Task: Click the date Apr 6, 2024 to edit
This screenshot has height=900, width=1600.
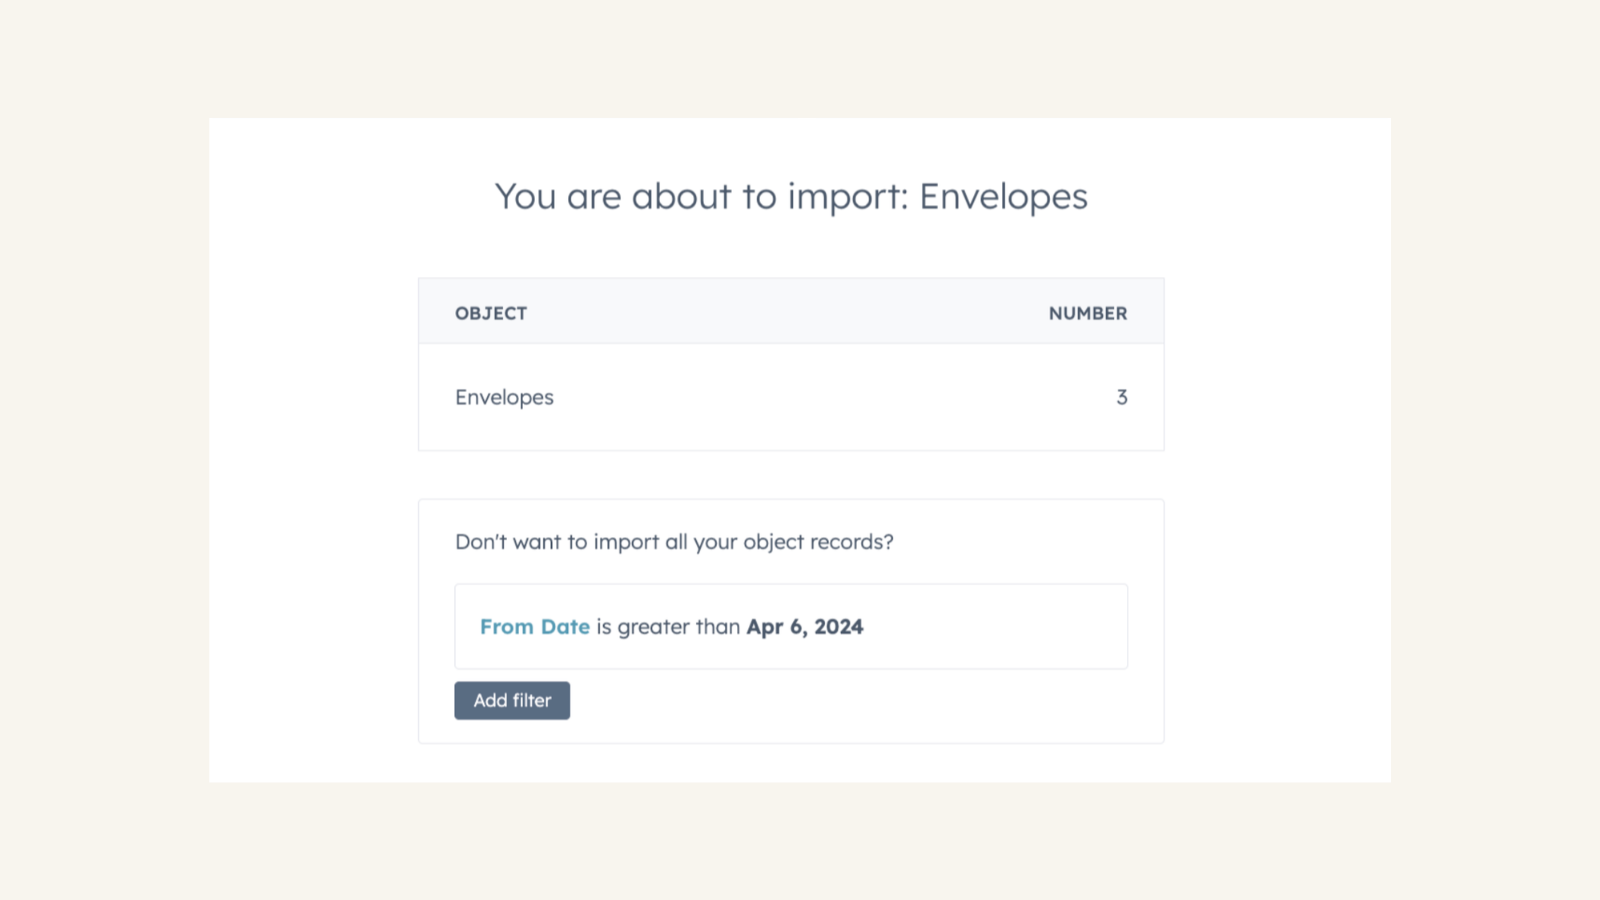Action: click(x=805, y=627)
